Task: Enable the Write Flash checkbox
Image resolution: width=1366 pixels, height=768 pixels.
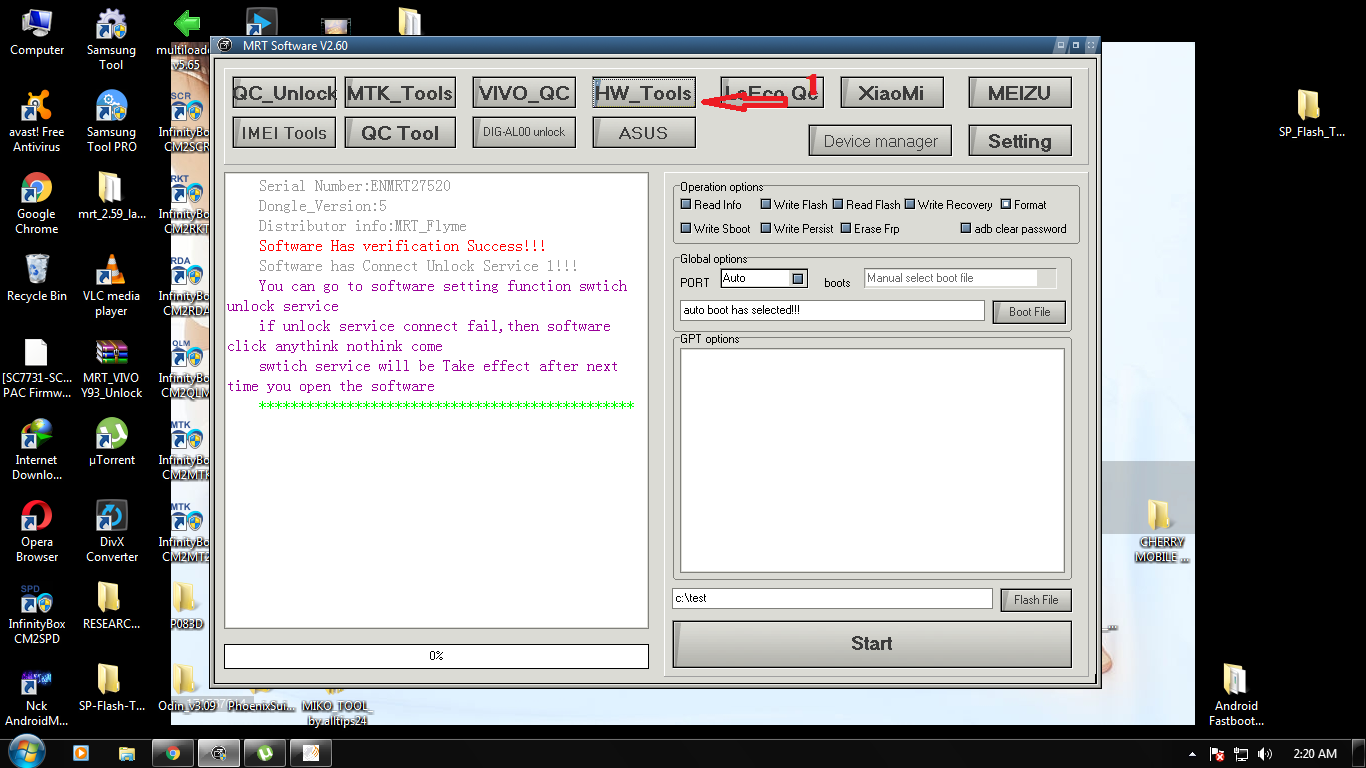Action: tap(766, 204)
